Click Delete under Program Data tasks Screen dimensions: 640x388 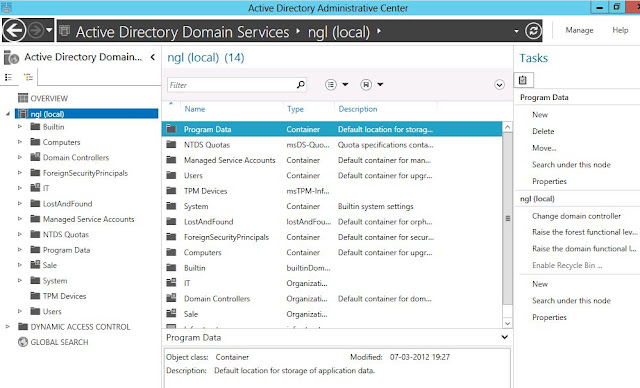point(543,131)
